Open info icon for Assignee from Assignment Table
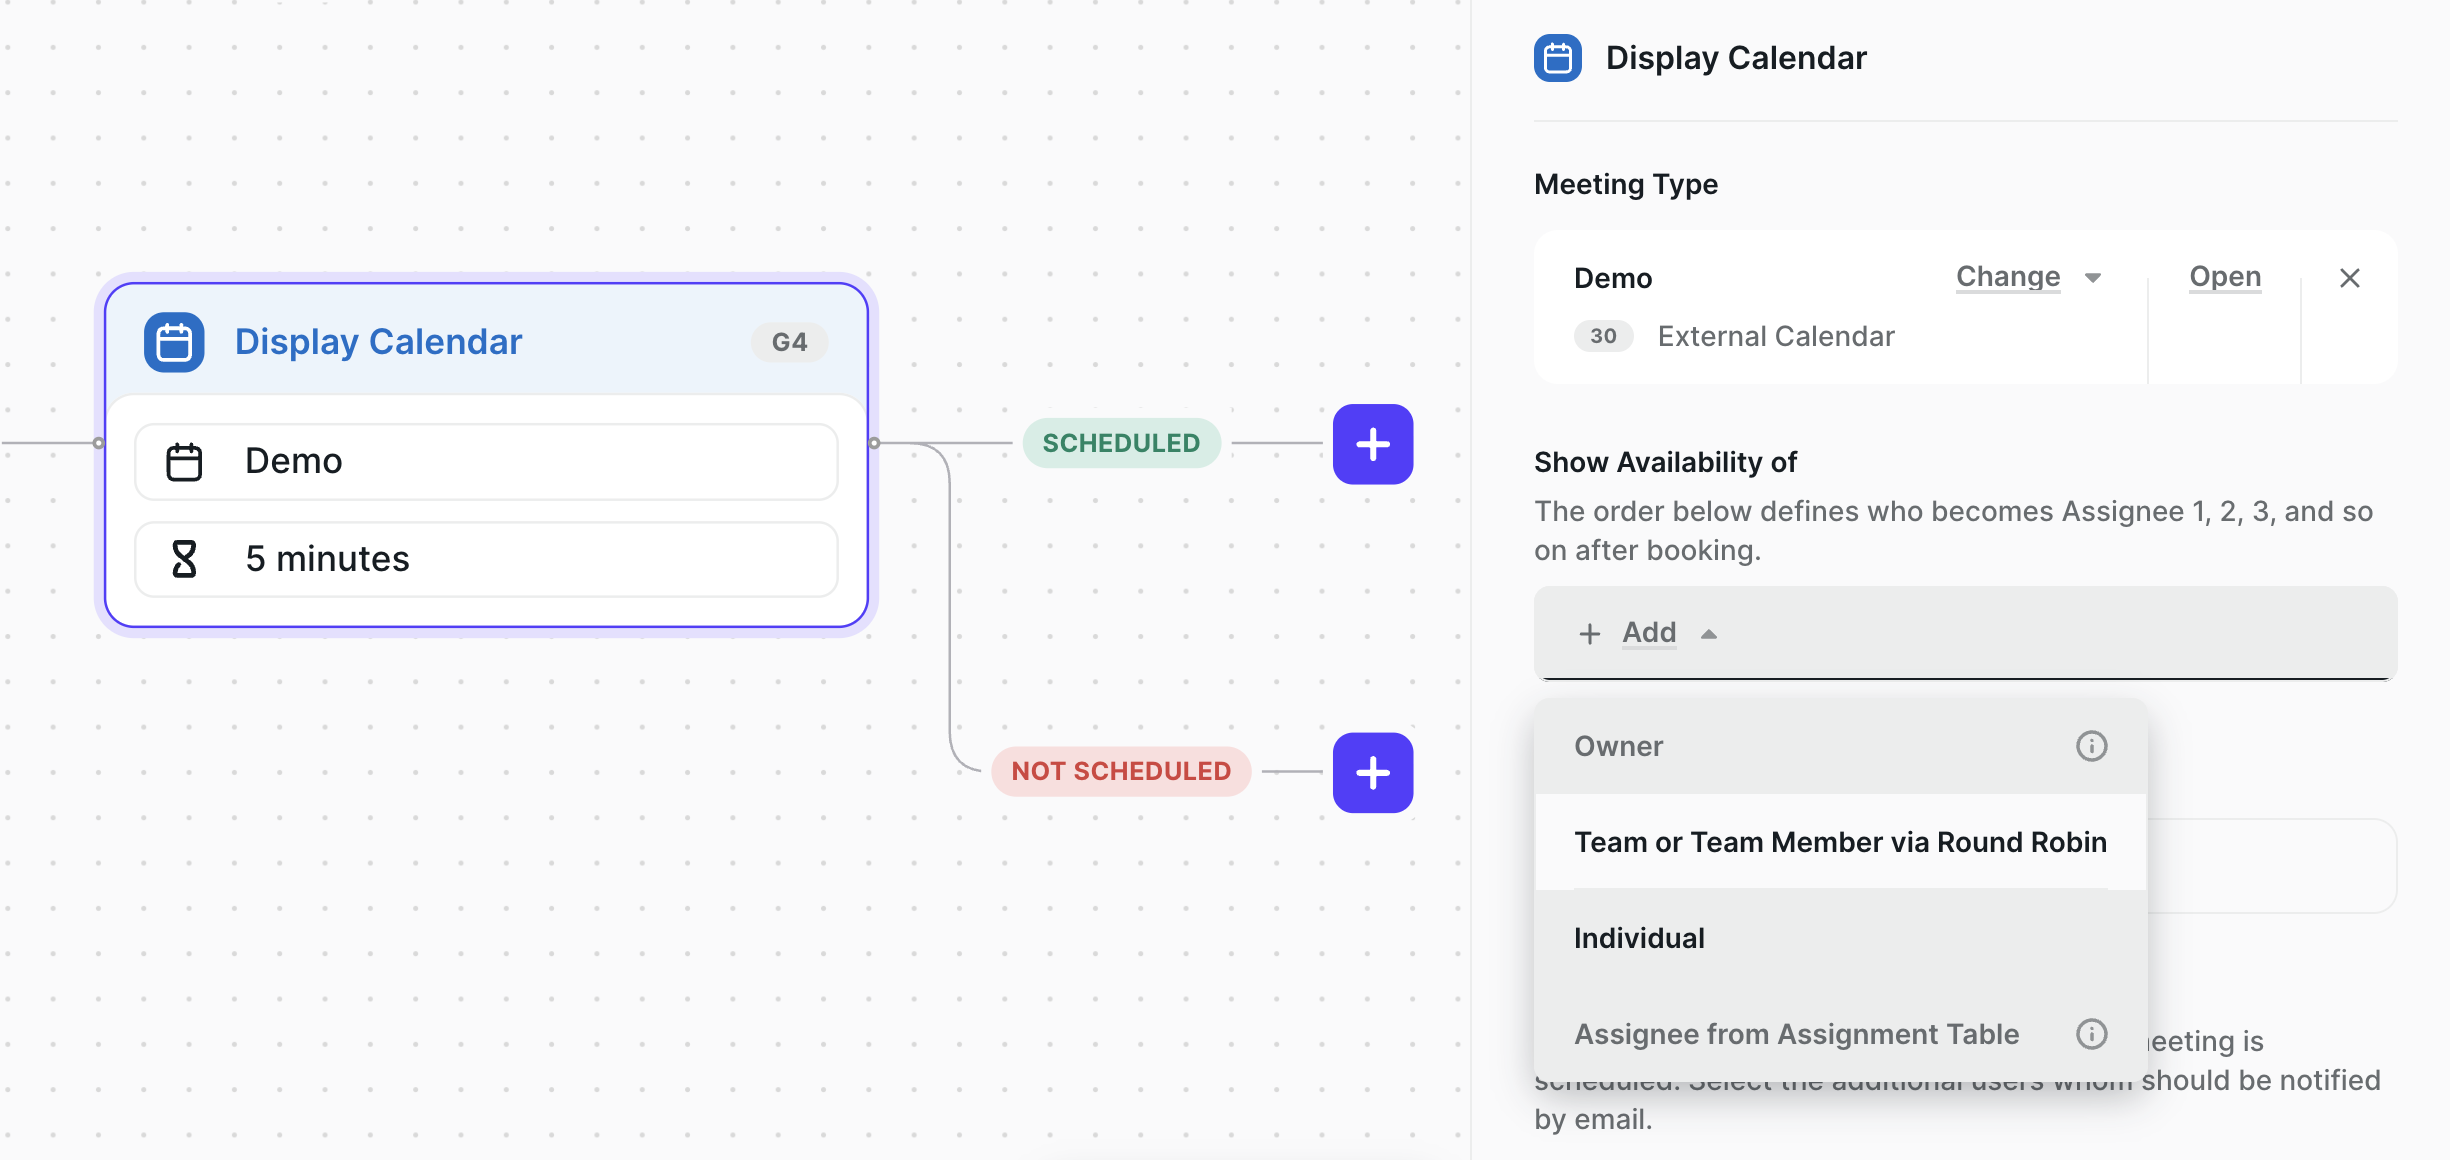The width and height of the screenshot is (2450, 1160). coord(2091,1034)
